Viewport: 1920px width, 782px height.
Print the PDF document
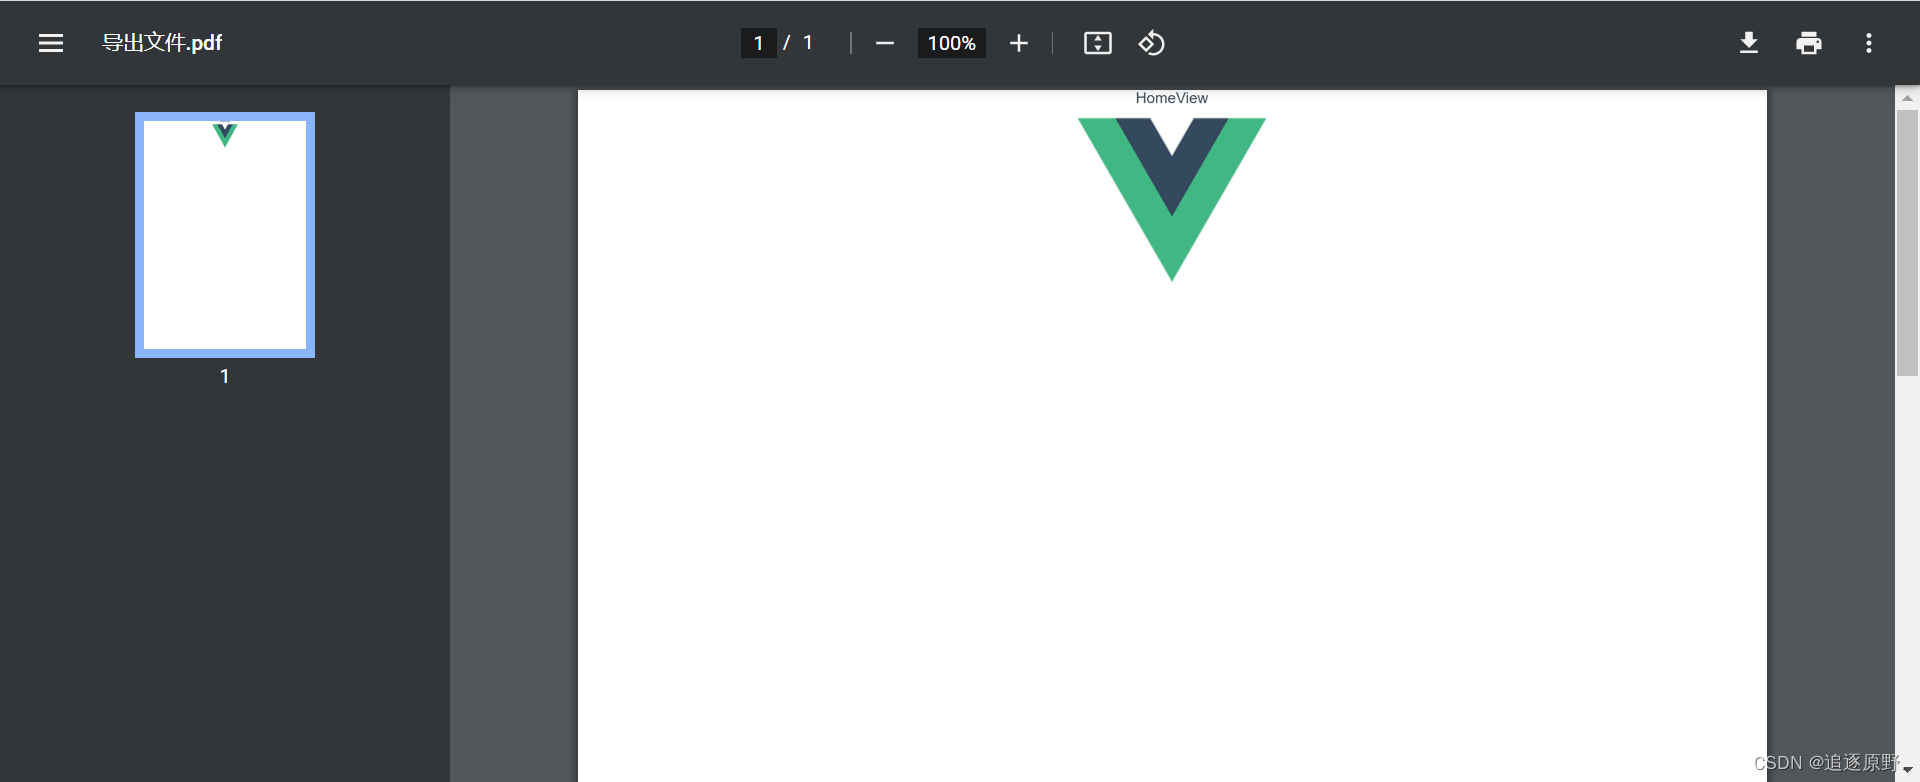tap(1809, 43)
